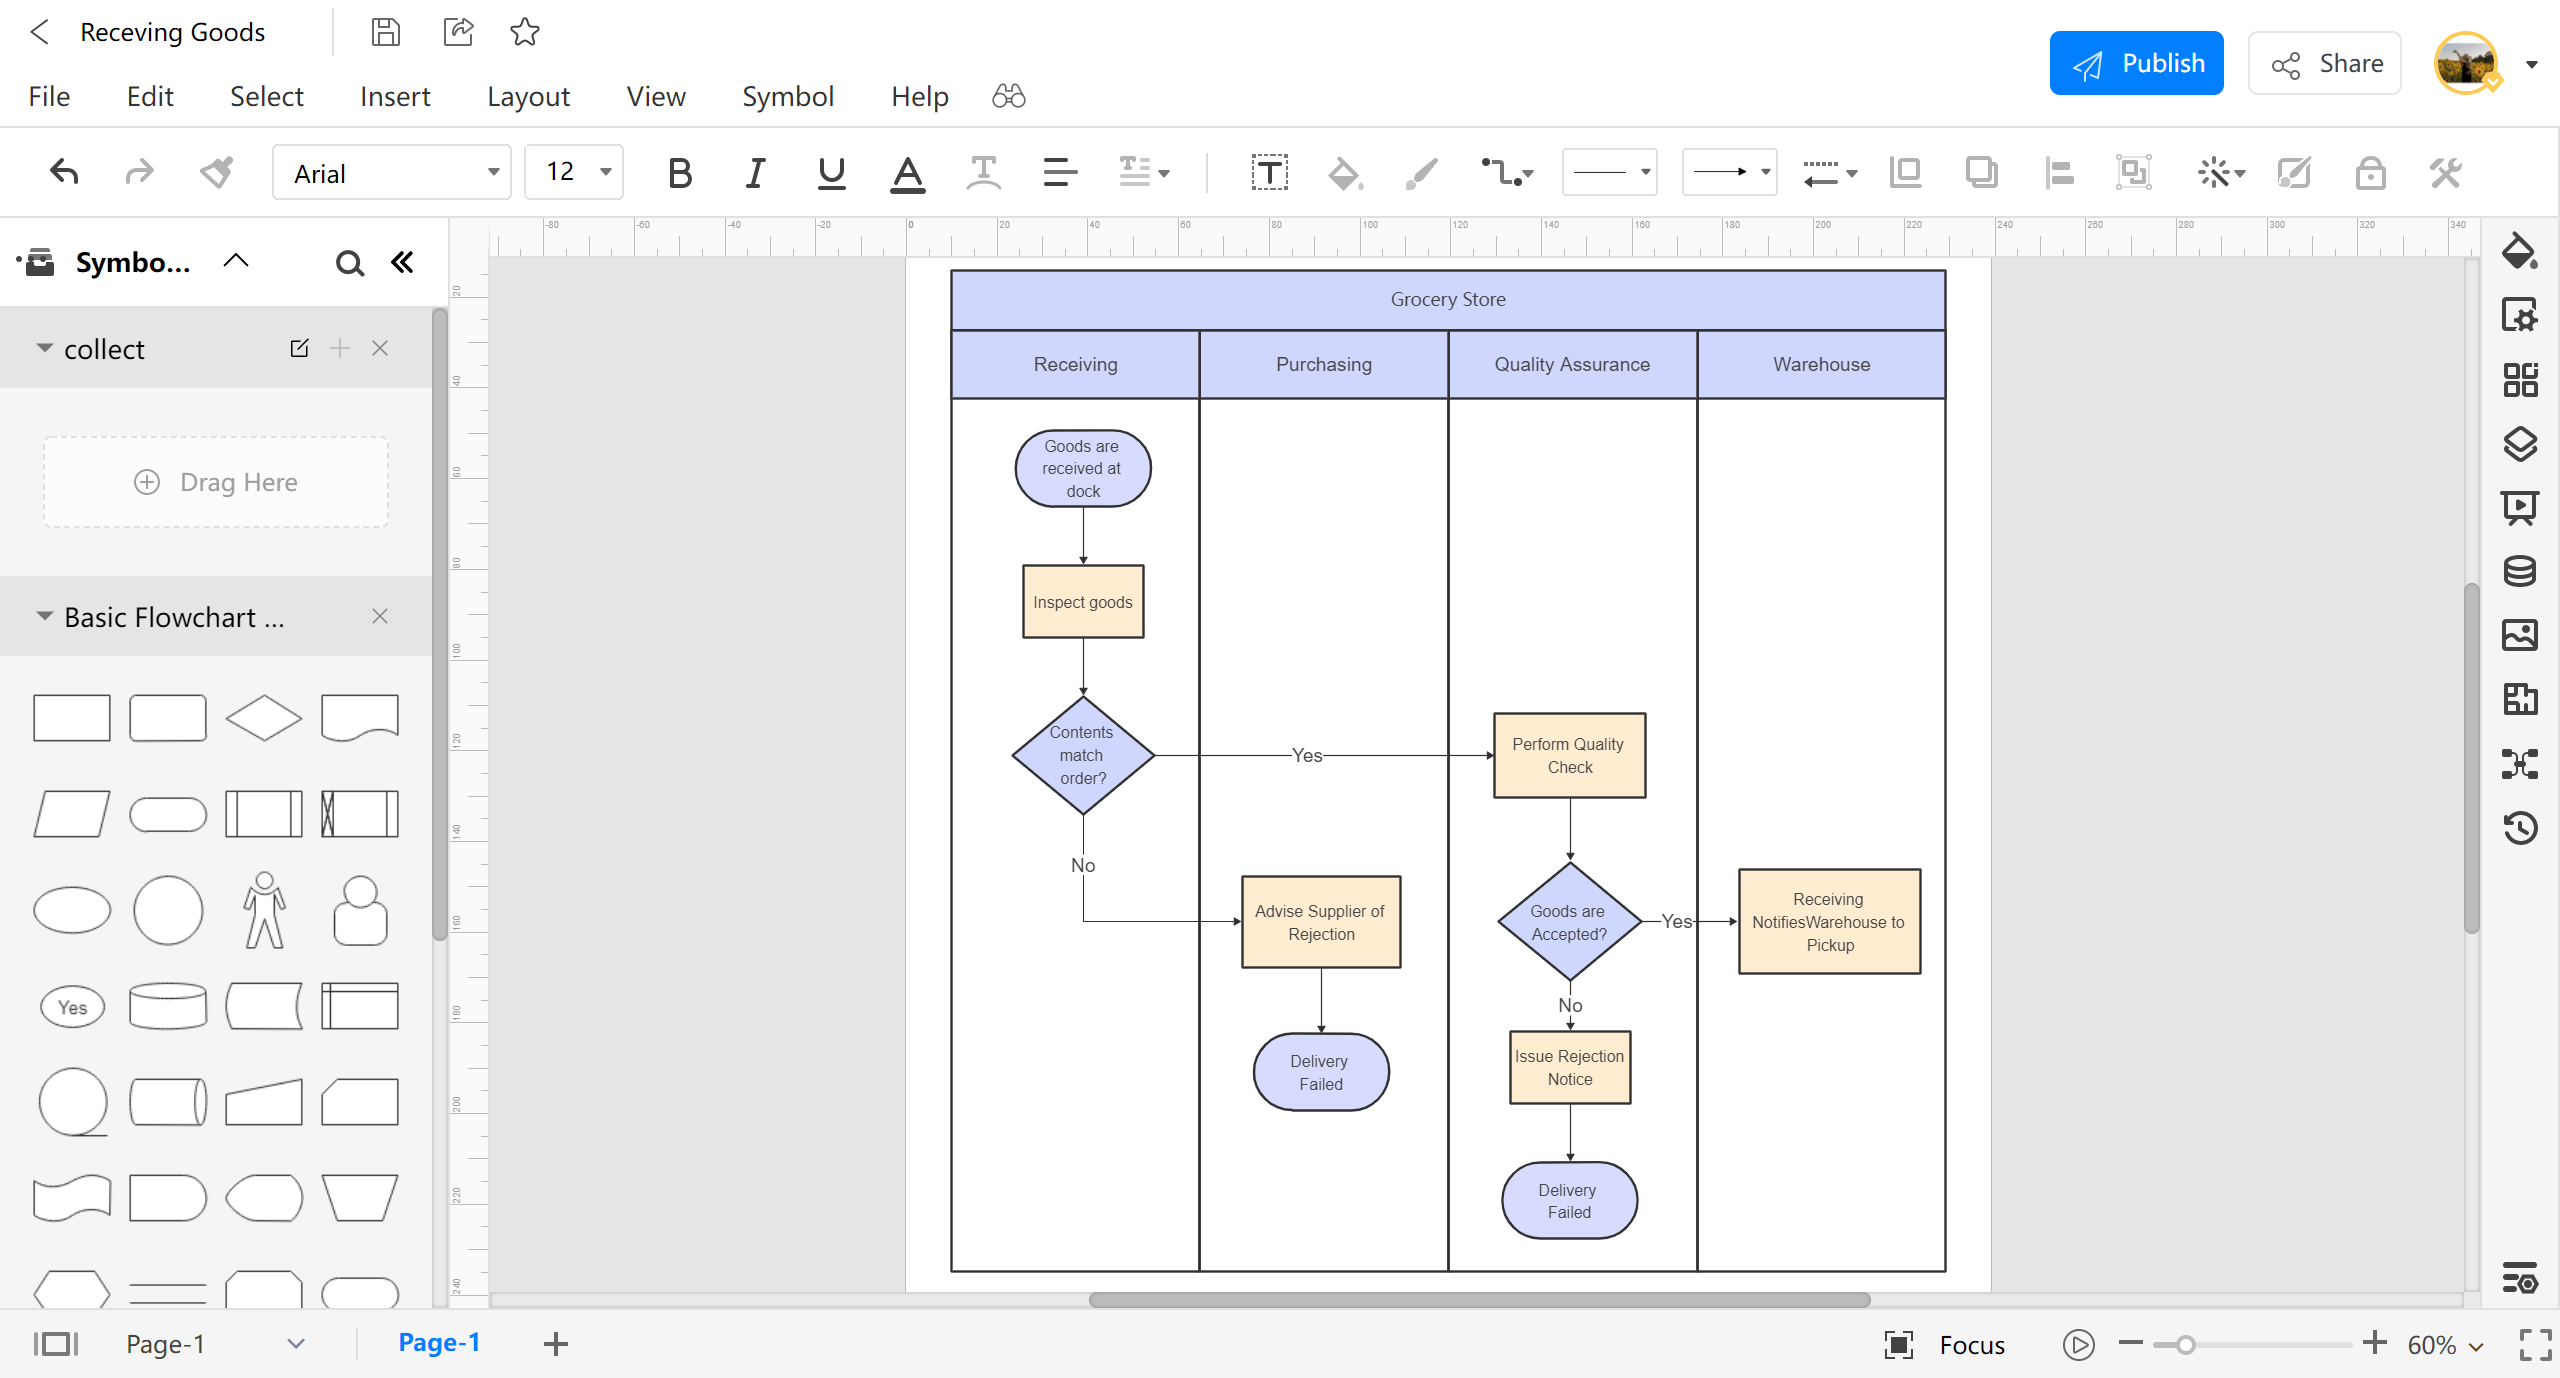This screenshot has height=1378, width=2560.
Task: Click the undo icon
Action: (x=63, y=171)
